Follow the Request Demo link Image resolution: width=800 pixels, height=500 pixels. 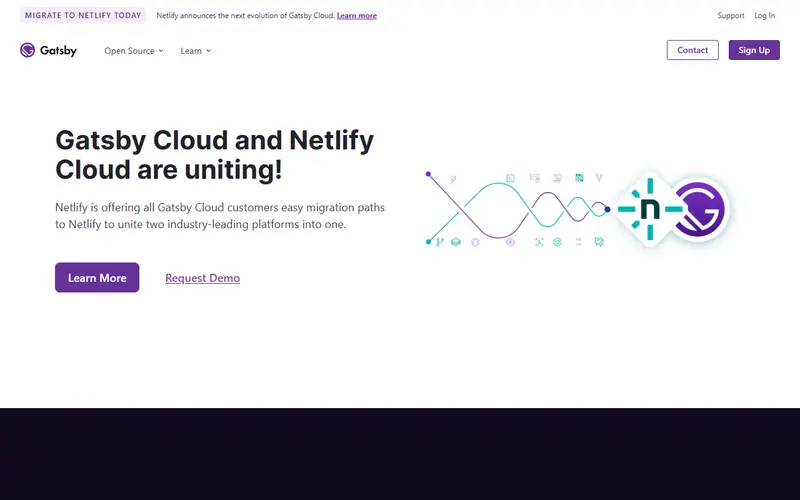[x=203, y=278]
